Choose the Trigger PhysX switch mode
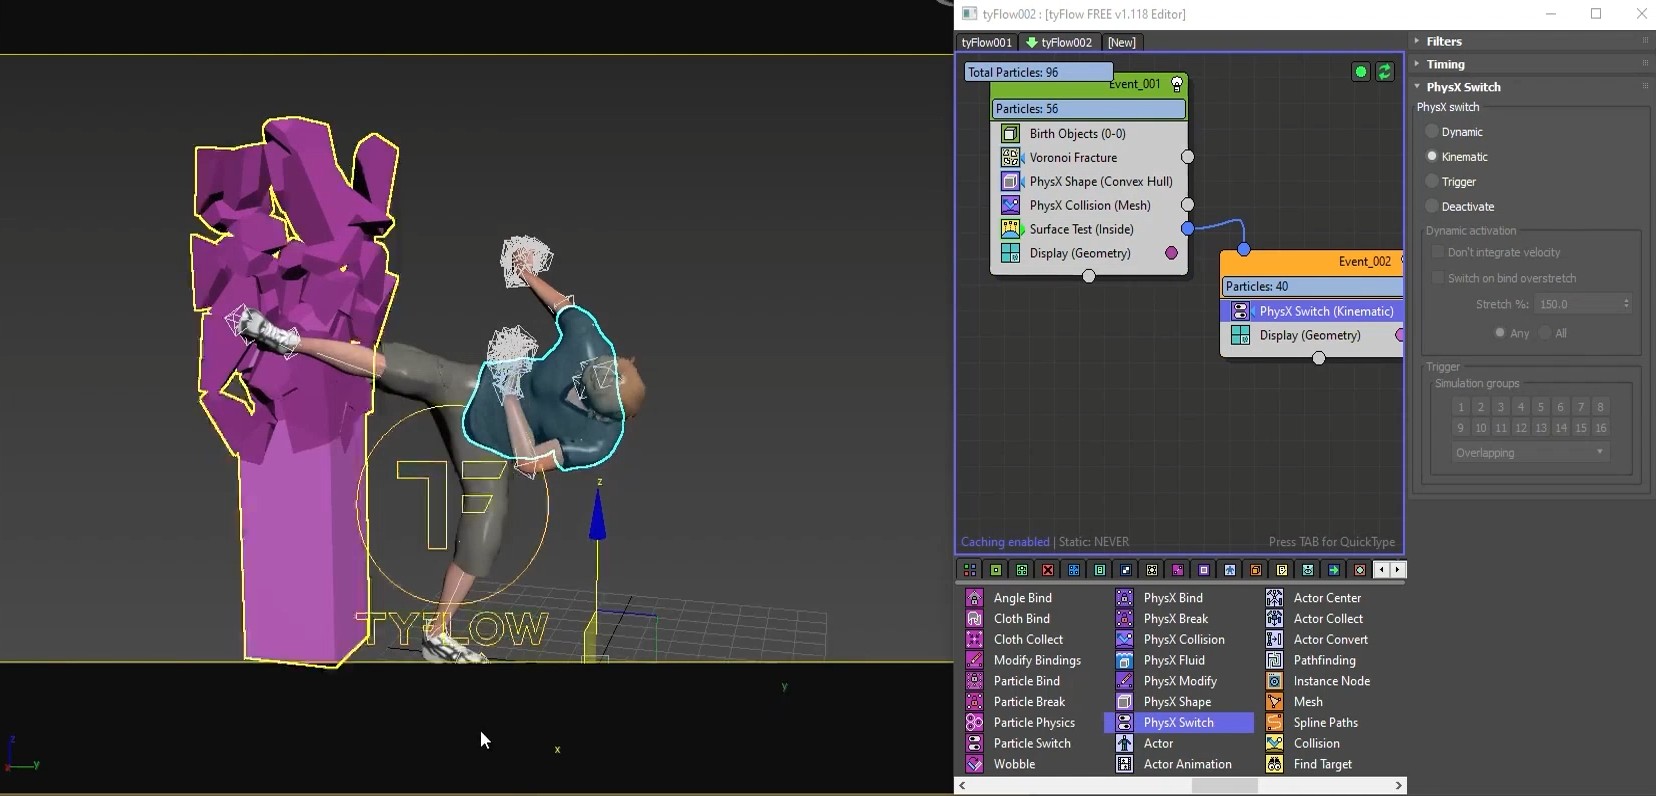Screen dimensions: 1656x796 click(x=1432, y=181)
